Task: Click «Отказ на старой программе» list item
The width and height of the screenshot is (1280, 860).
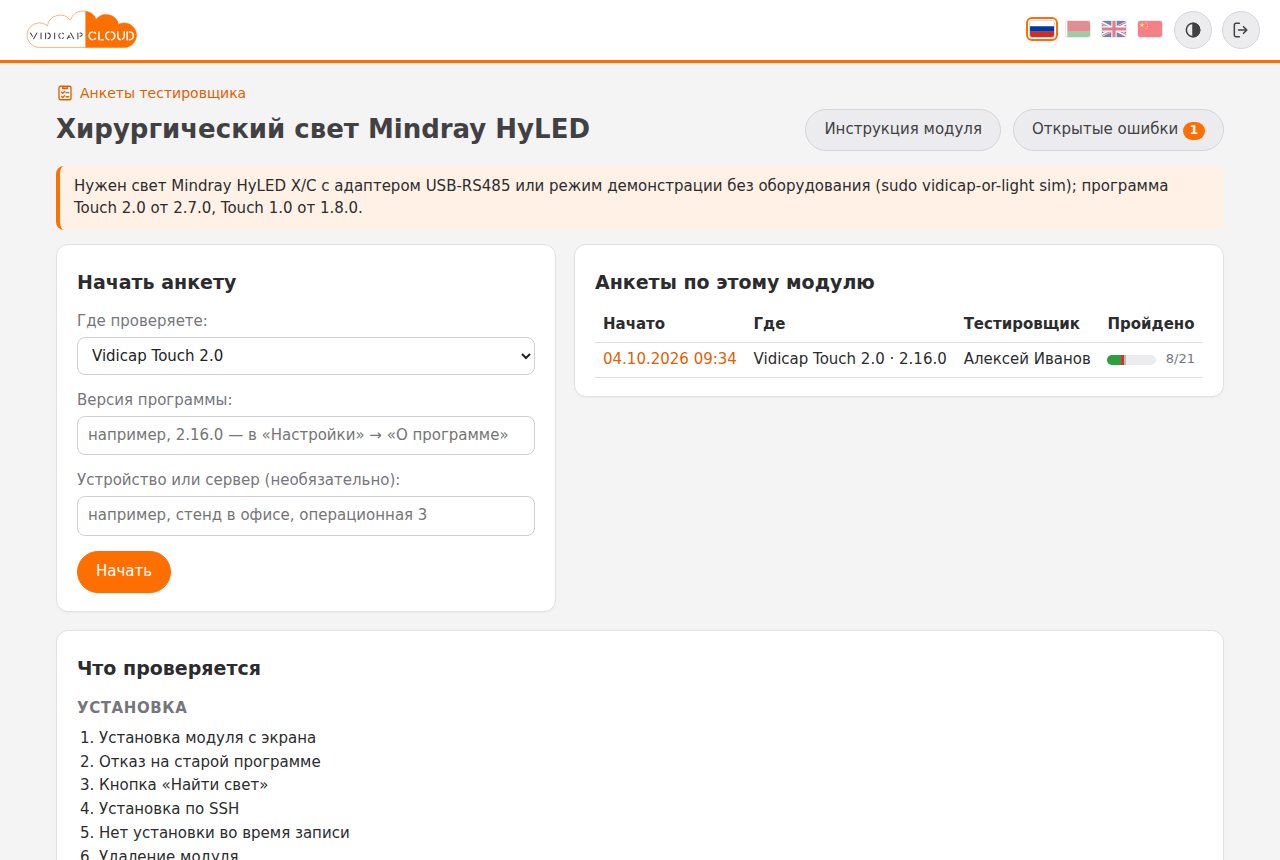Action: (x=210, y=762)
